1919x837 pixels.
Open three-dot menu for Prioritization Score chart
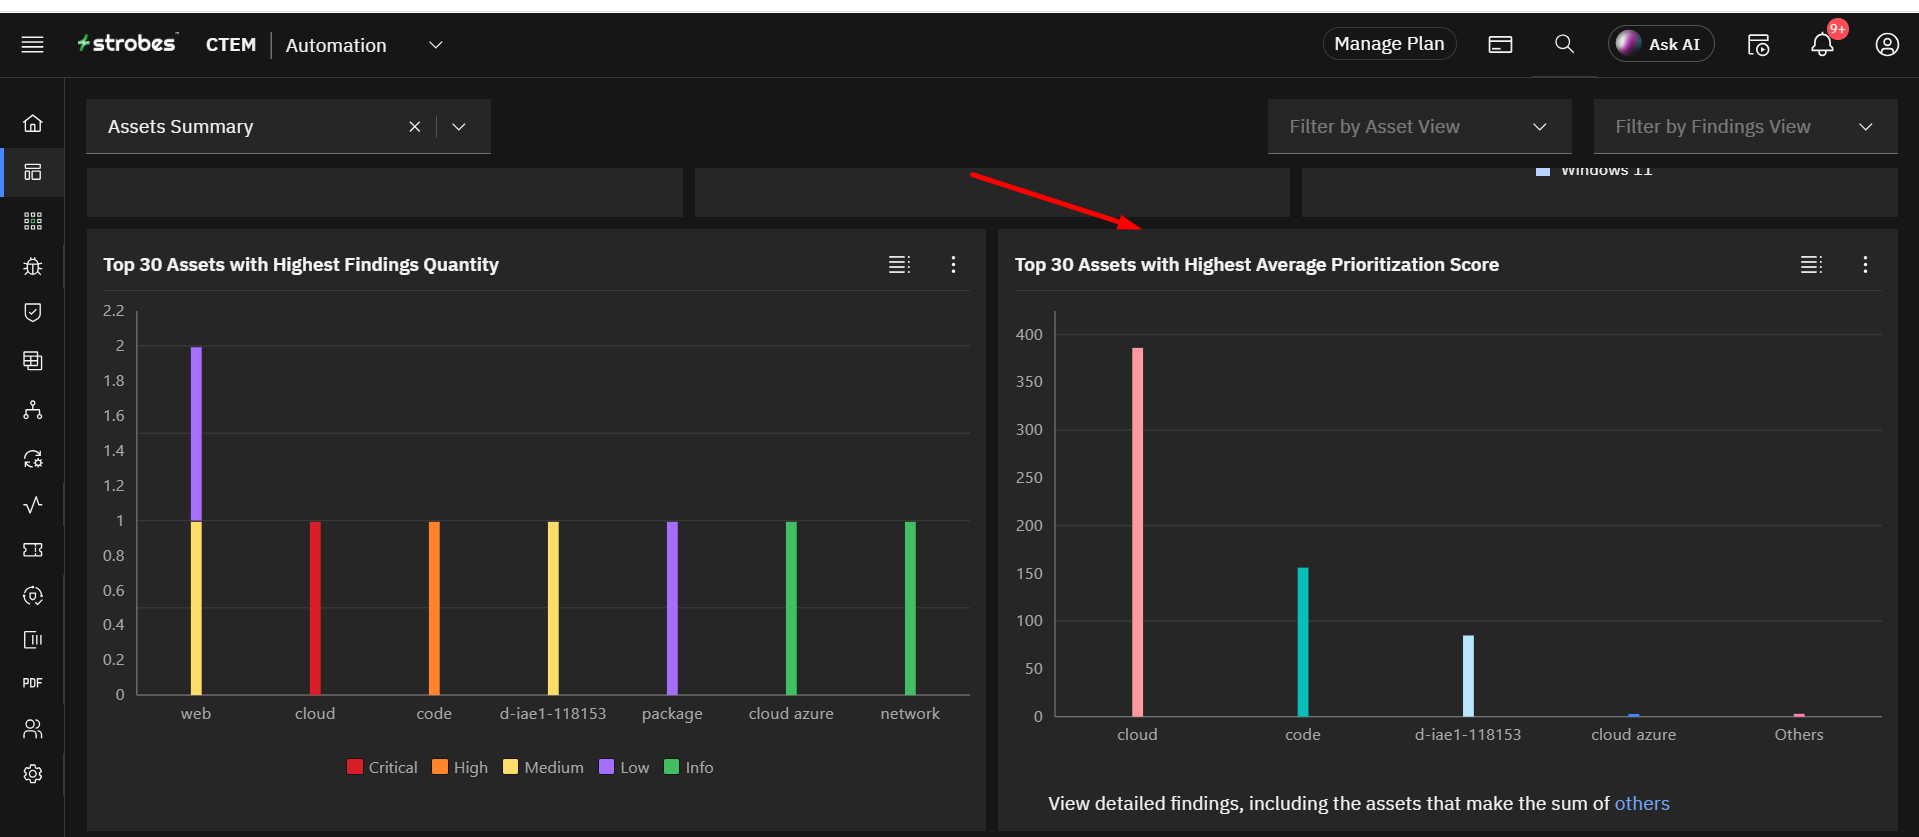[x=1865, y=264]
